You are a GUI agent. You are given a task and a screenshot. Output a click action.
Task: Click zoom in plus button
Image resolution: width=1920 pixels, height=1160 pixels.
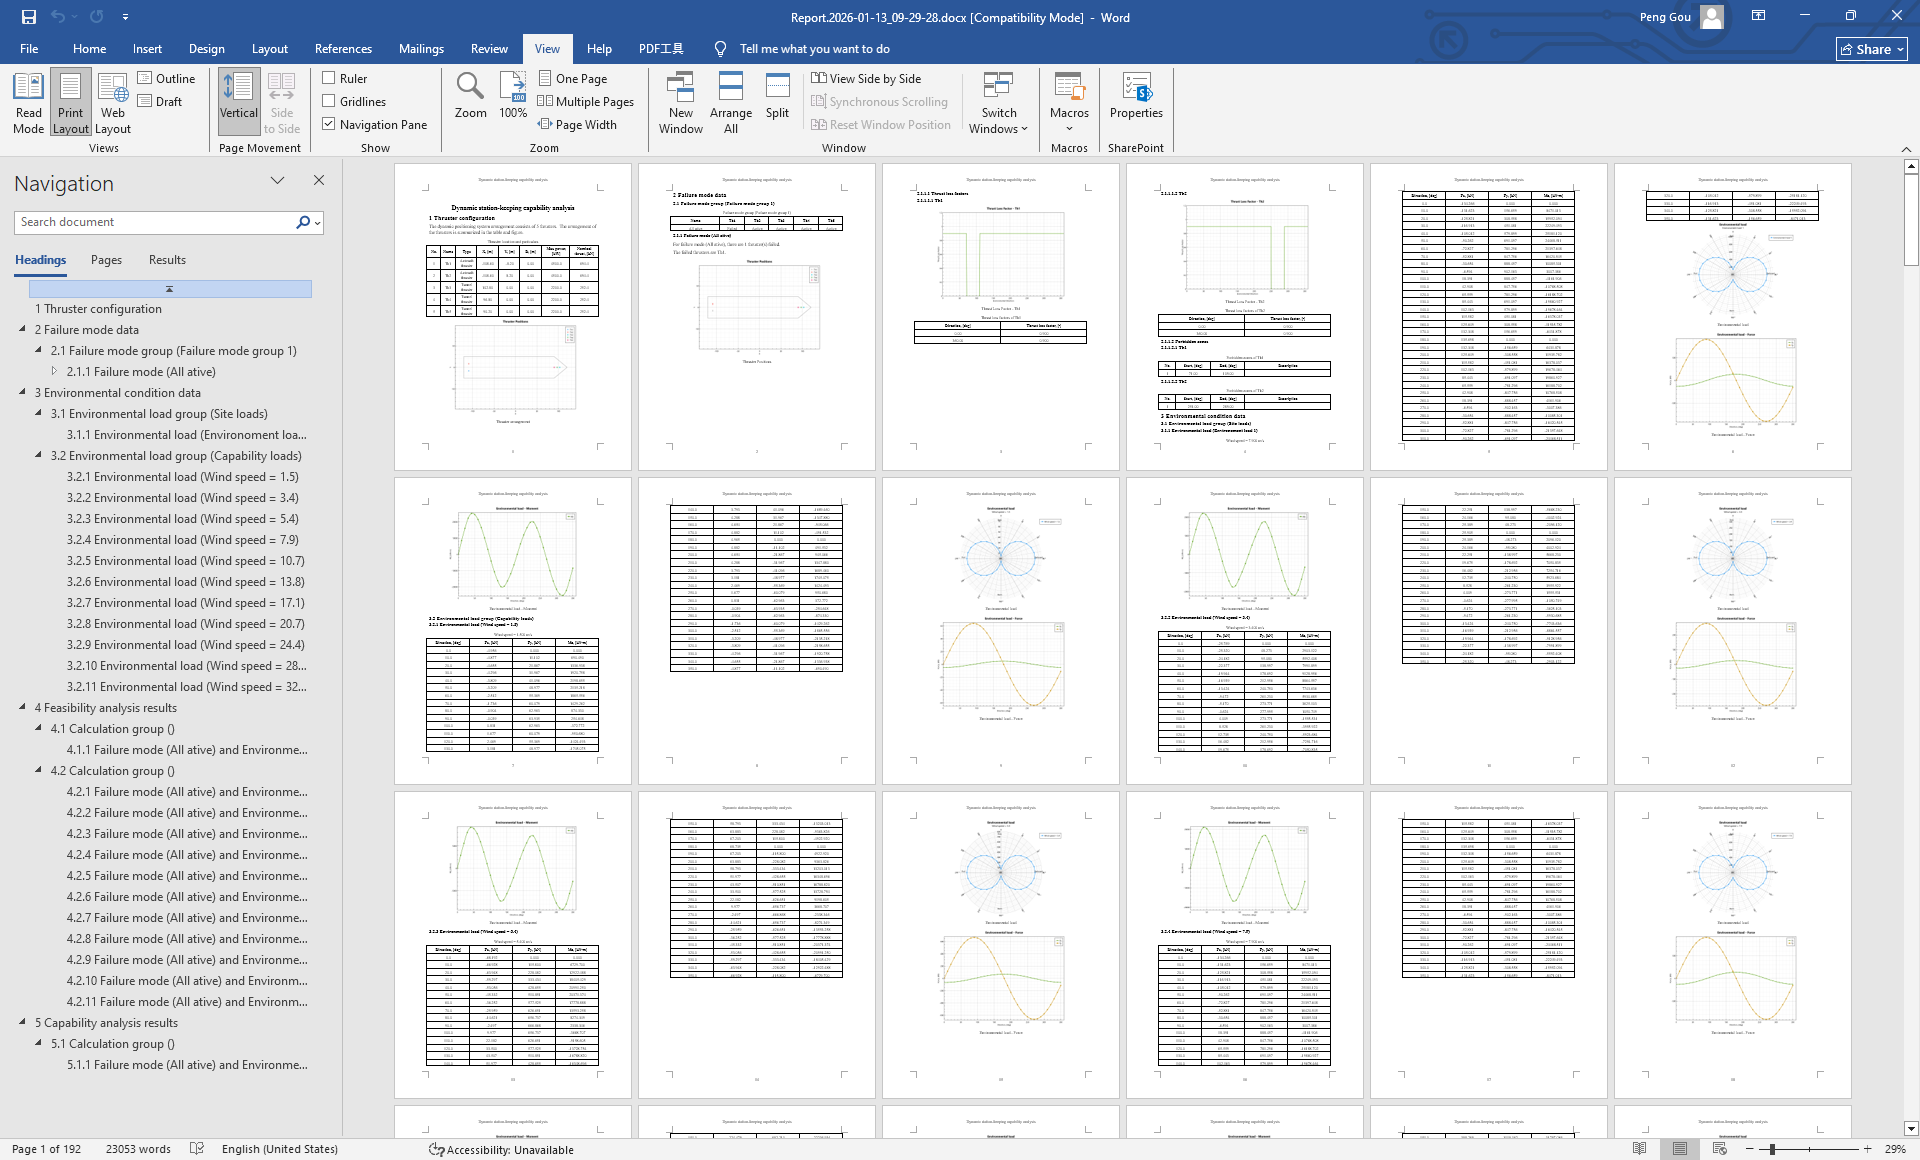pyautogui.click(x=1868, y=1149)
